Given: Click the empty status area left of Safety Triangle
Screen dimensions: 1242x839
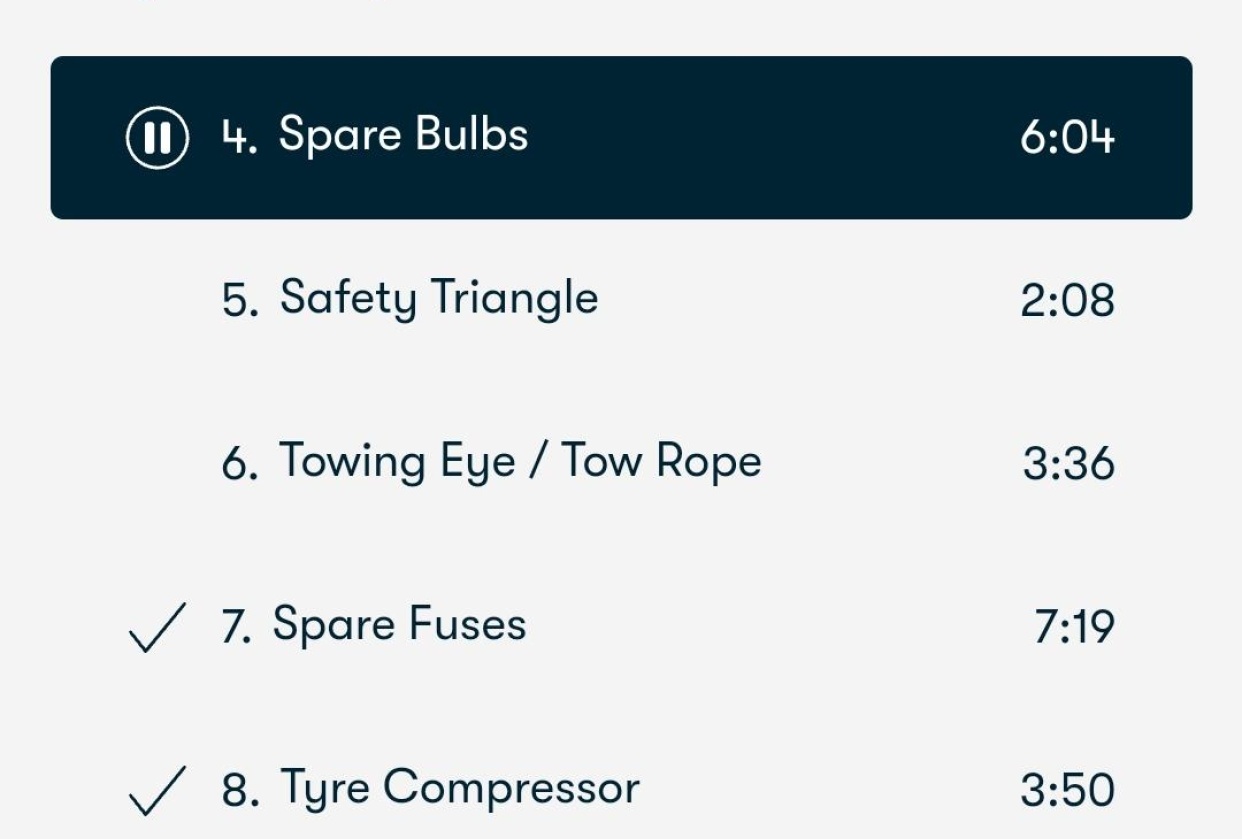Looking at the screenshot, I should [157, 300].
